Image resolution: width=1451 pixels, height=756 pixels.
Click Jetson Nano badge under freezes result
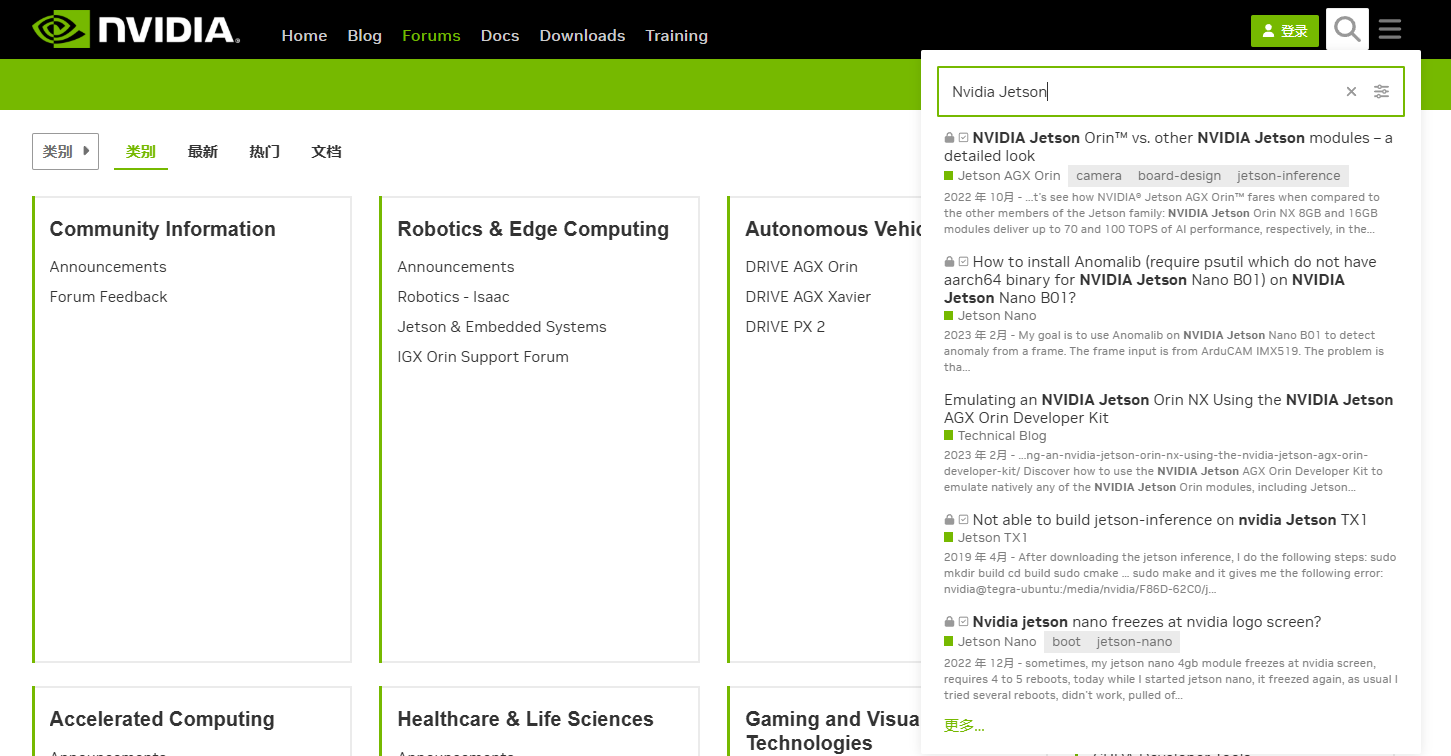(990, 642)
